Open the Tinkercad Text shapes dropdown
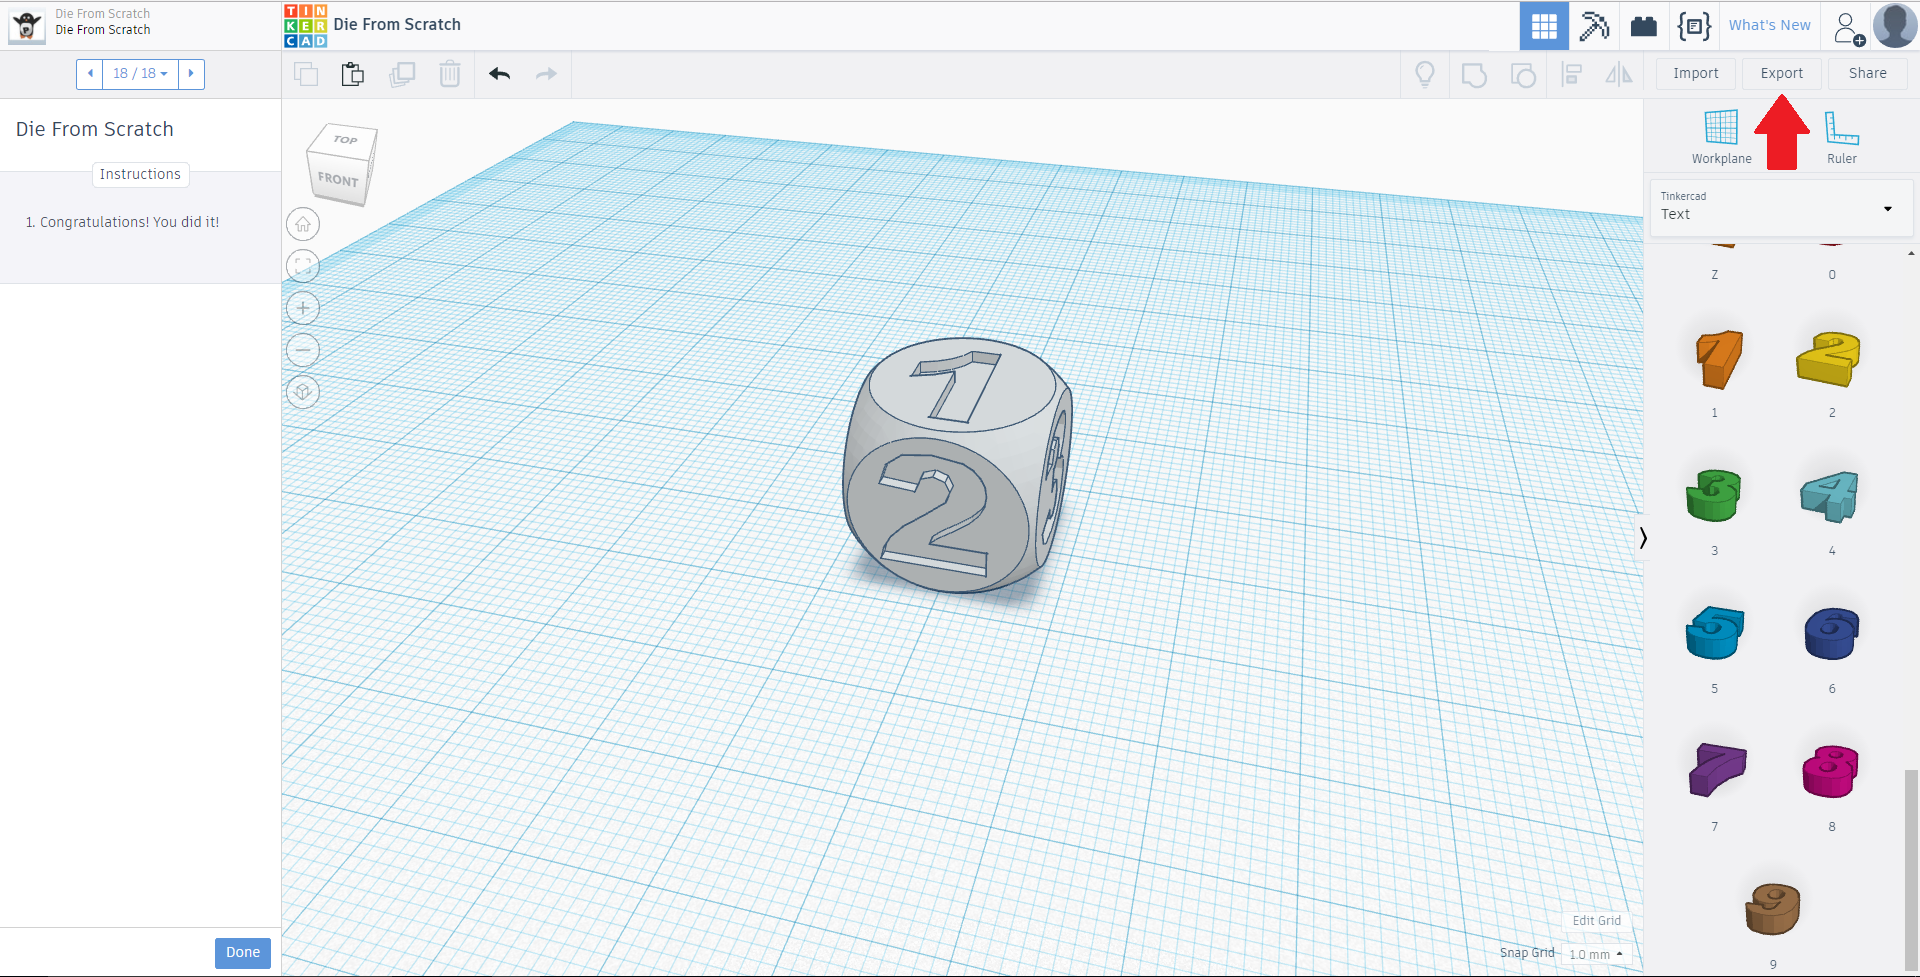Screen dimensions: 1920x977 [1780, 207]
